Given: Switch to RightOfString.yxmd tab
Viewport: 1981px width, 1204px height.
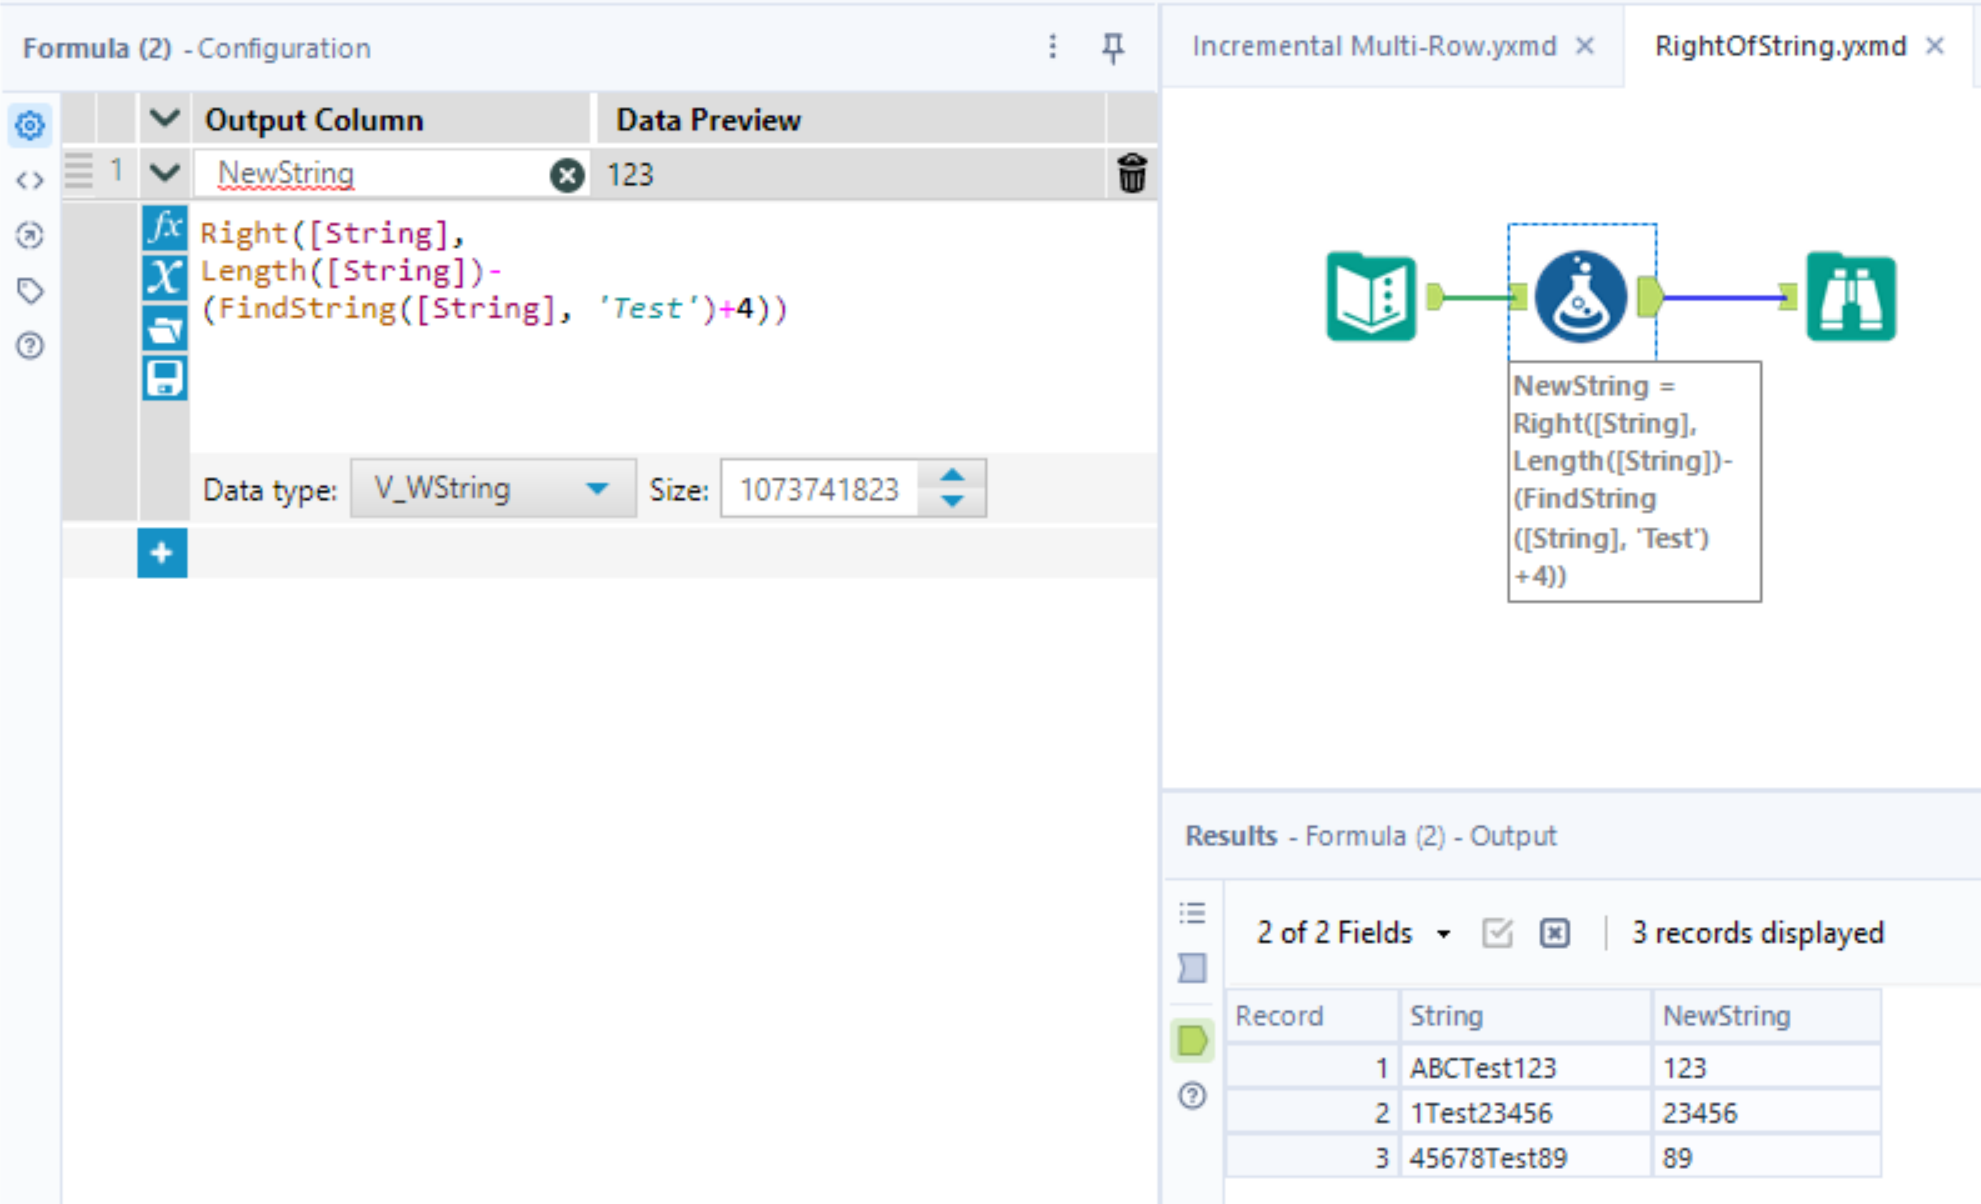Looking at the screenshot, I should pyautogui.click(x=1780, y=46).
